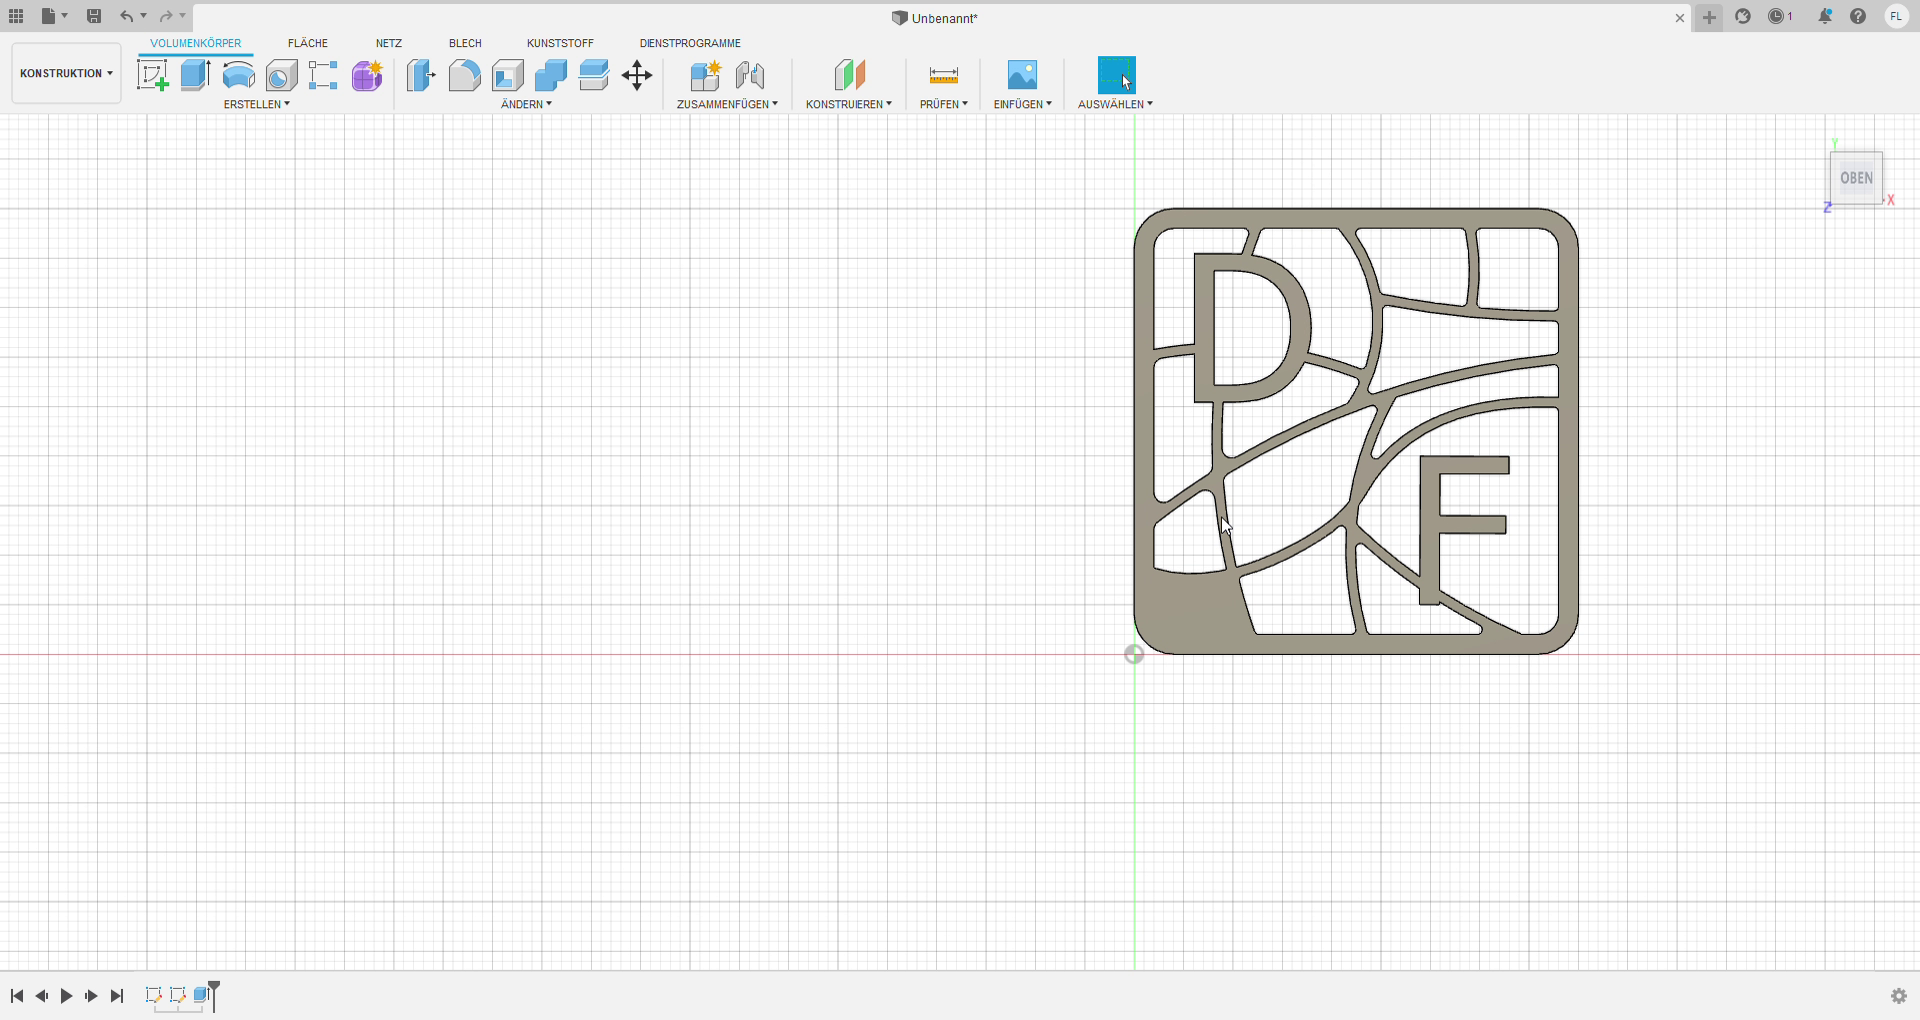The image size is (1920, 1020).
Task: Select the Extrude tool
Action: point(195,75)
